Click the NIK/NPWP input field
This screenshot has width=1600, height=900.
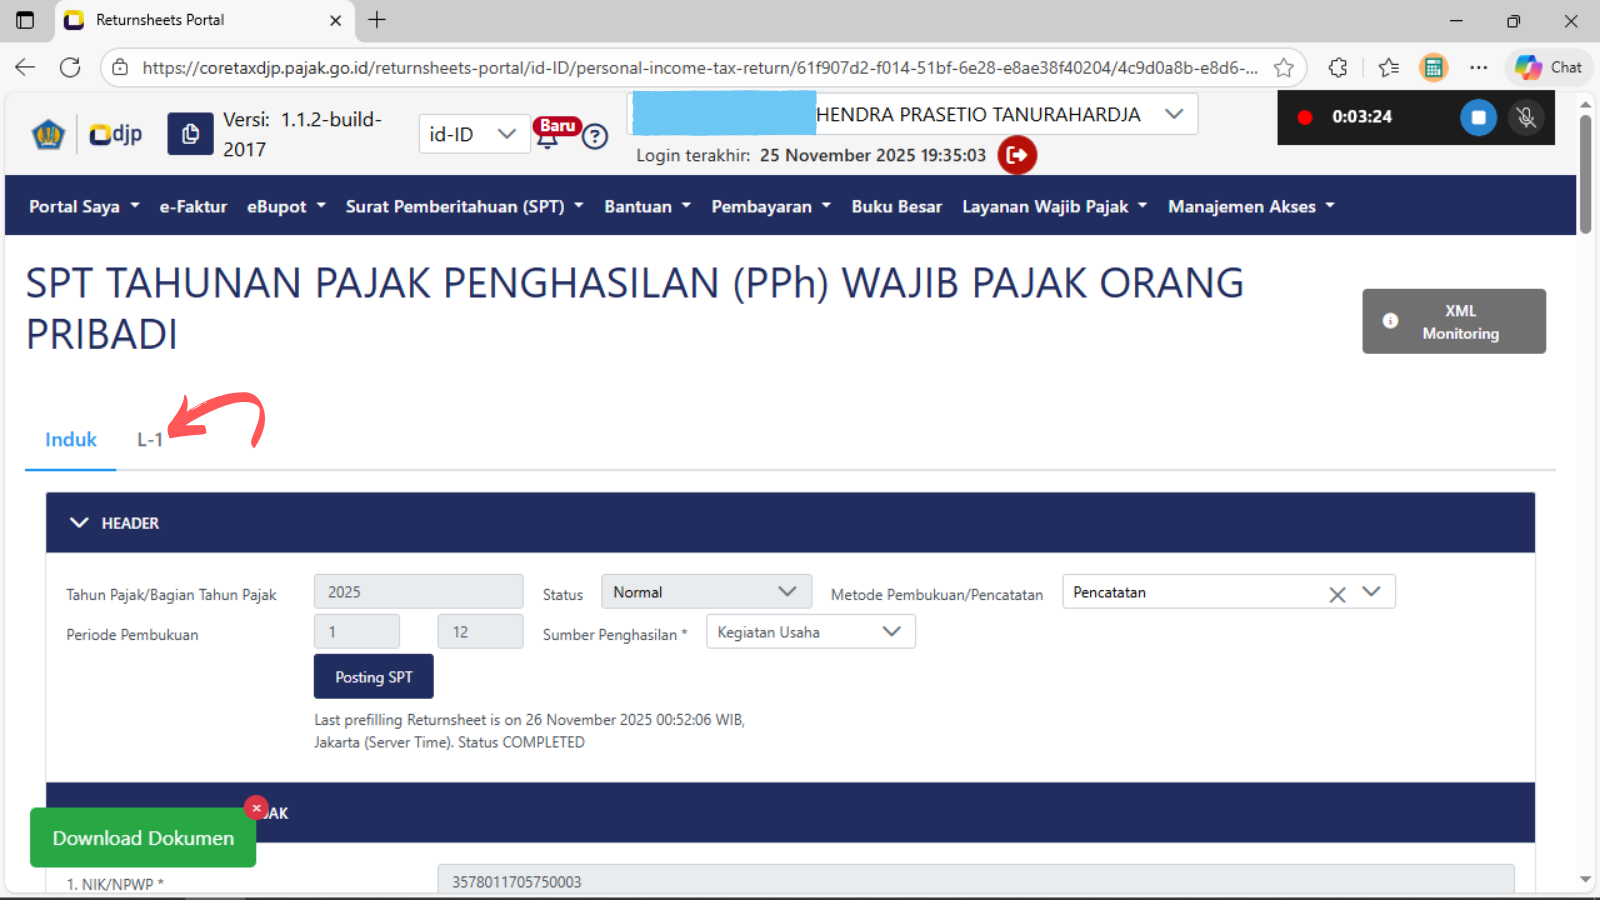975,880
